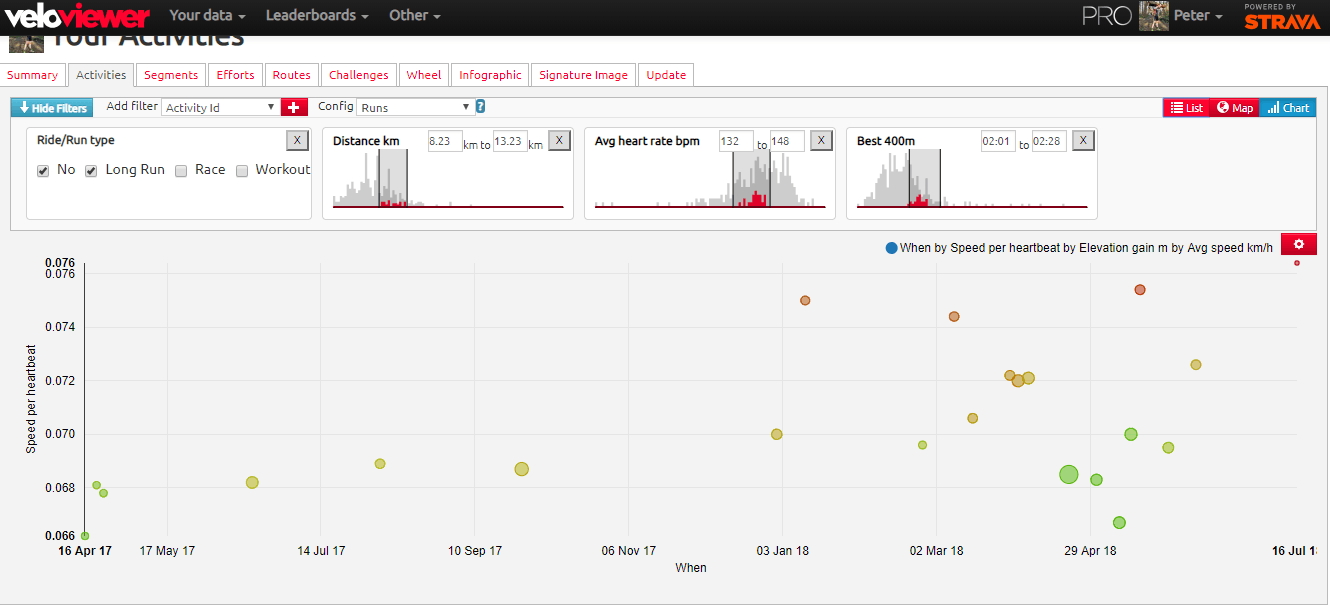Remove the Best 400m filter
This screenshot has width=1330, height=607.
pos(1083,141)
